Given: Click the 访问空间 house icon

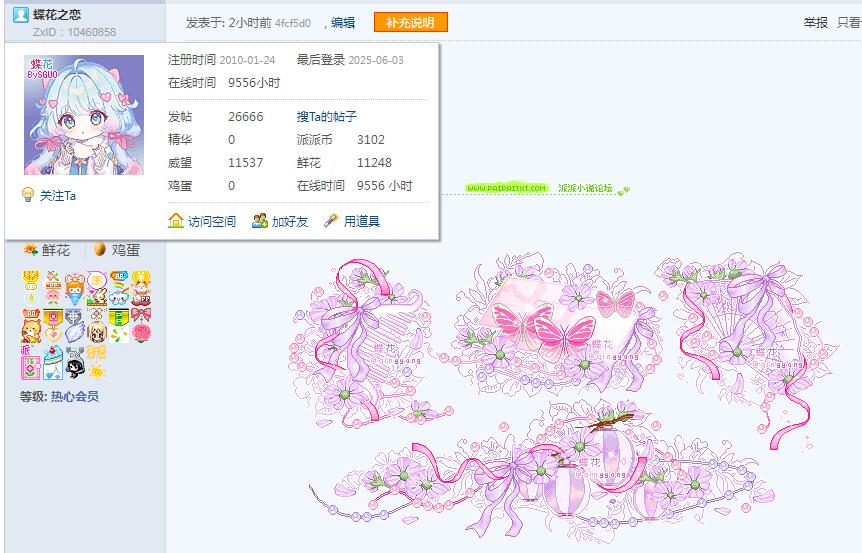Looking at the screenshot, I should coord(176,221).
